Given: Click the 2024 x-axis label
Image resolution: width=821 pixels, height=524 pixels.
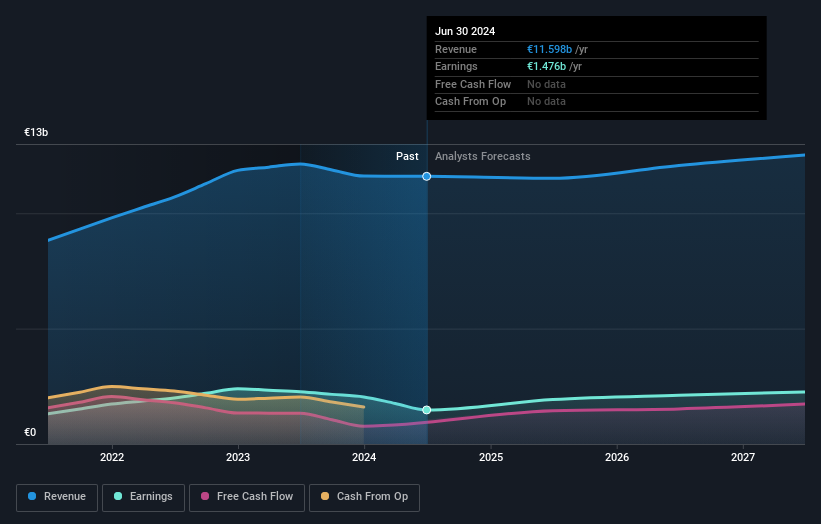Looking at the screenshot, I should [364, 458].
